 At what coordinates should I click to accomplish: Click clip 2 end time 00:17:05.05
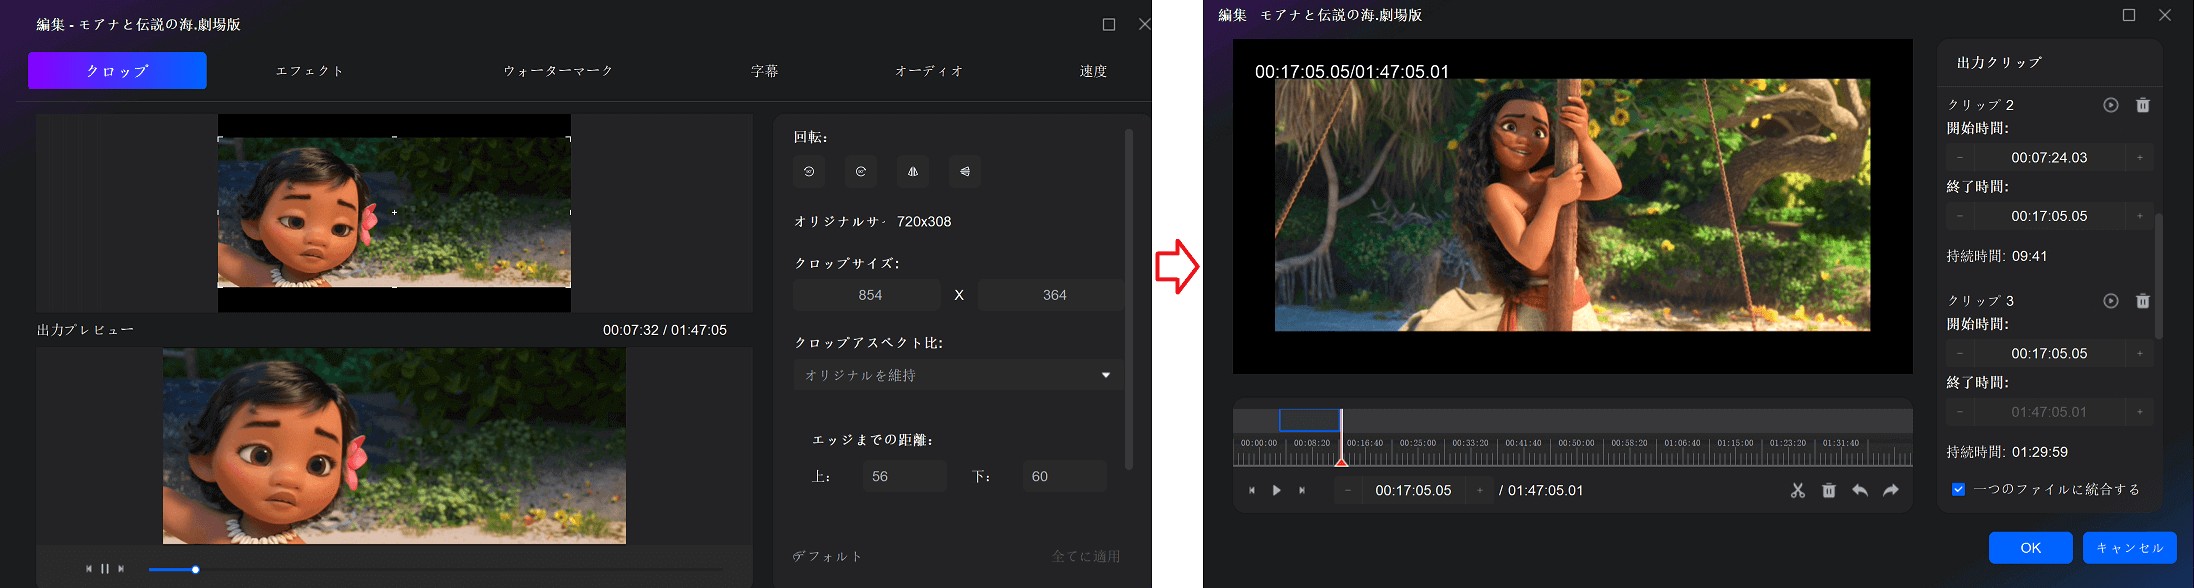[2049, 216]
